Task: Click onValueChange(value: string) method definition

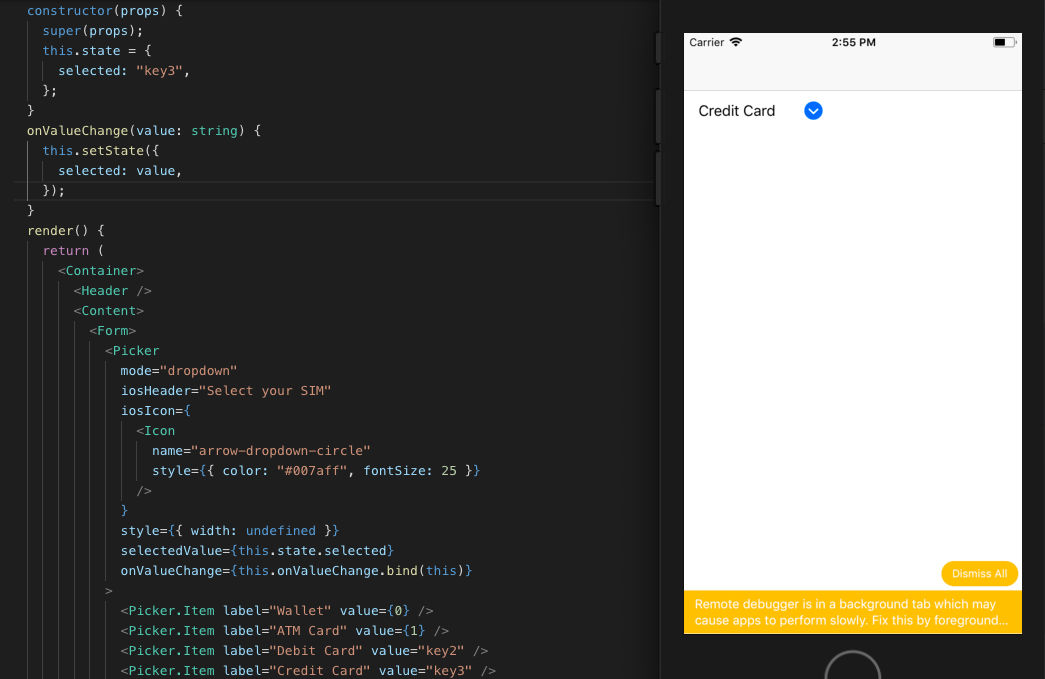Action: pyautogui.click(x=144, y=131)
